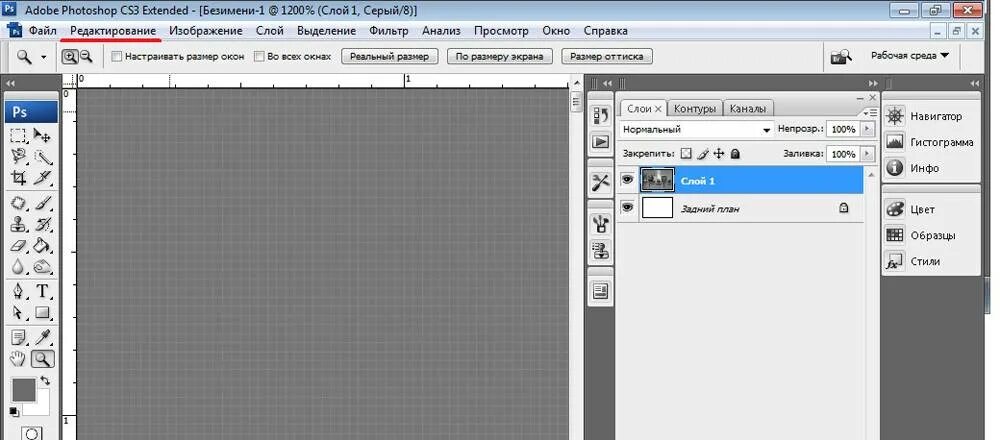1000x440 pixels.
Task: Hide 'Задний план' layer eye icon
Action: click(628, 208)
